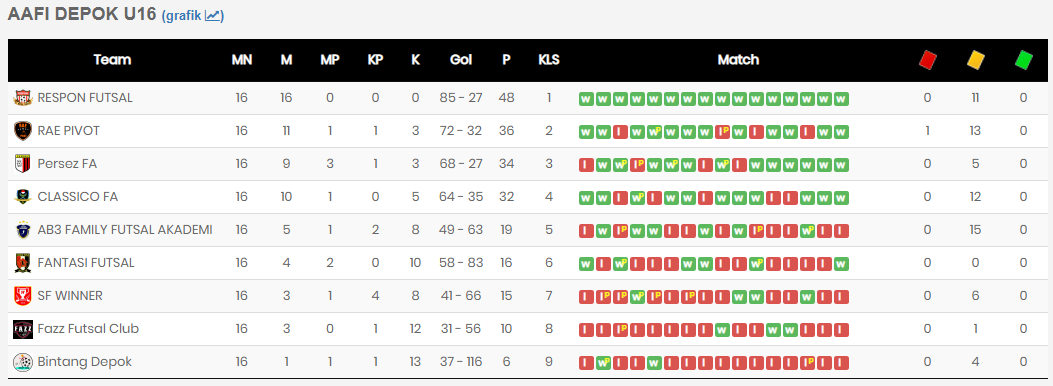Click FANTASI FUTSAL's last match win badge
Image resolution: width=1053 pixels, height=386 pixels.
pyautogui.click(x=841, y=264)
